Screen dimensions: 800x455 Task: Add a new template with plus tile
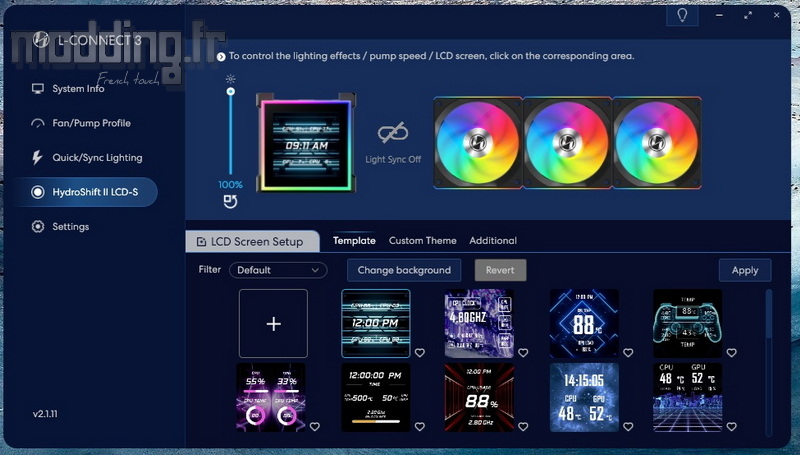click(x=273, y=324)
